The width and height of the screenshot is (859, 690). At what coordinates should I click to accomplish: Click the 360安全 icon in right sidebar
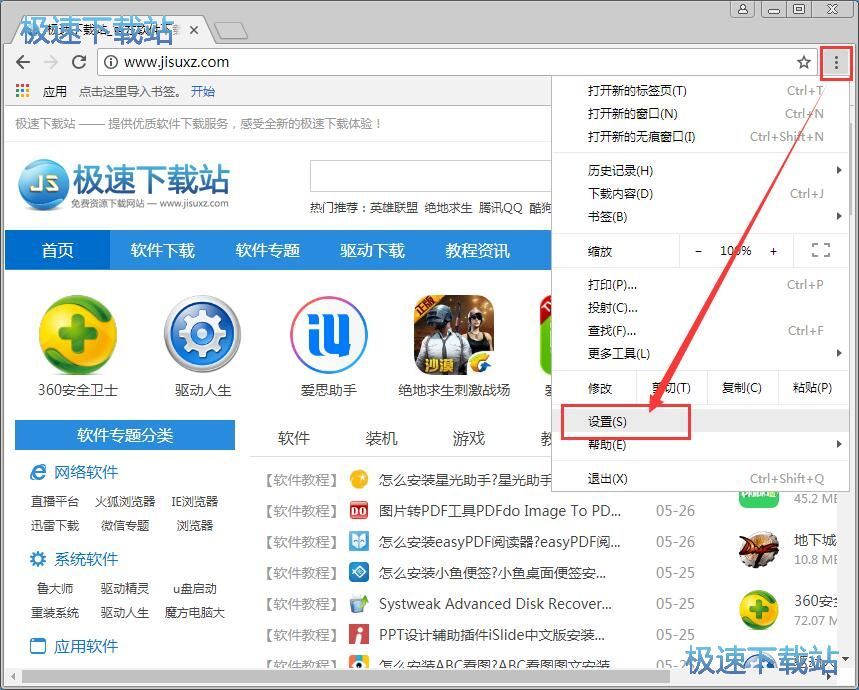758,610
